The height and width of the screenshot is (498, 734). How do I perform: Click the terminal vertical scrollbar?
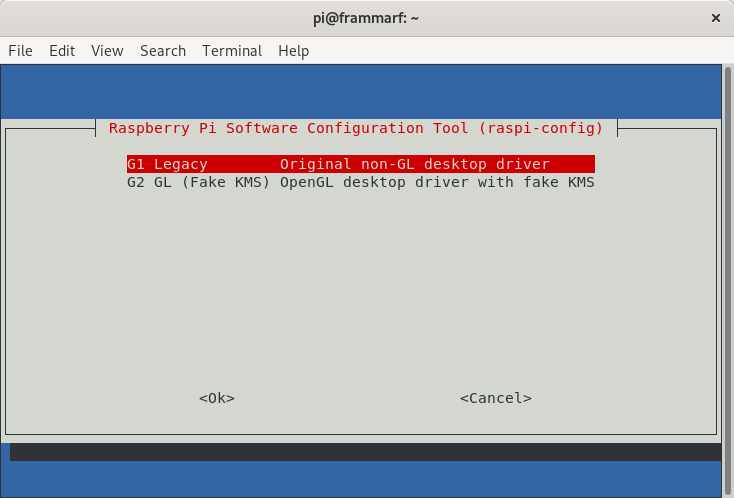(727, 281)
